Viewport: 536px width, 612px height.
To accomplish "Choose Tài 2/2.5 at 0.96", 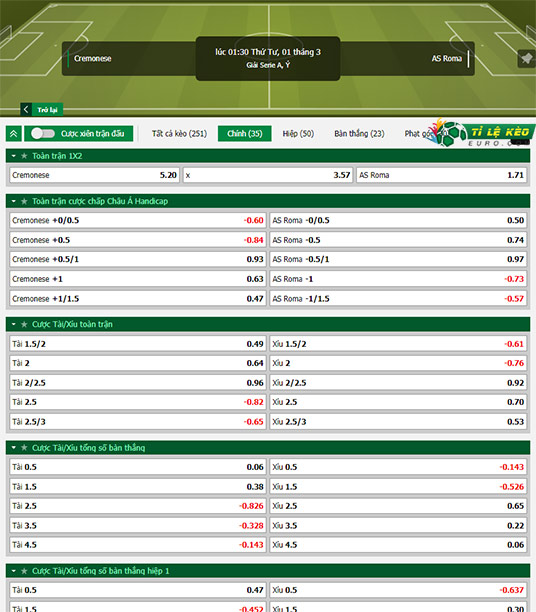I will point(138,383).
